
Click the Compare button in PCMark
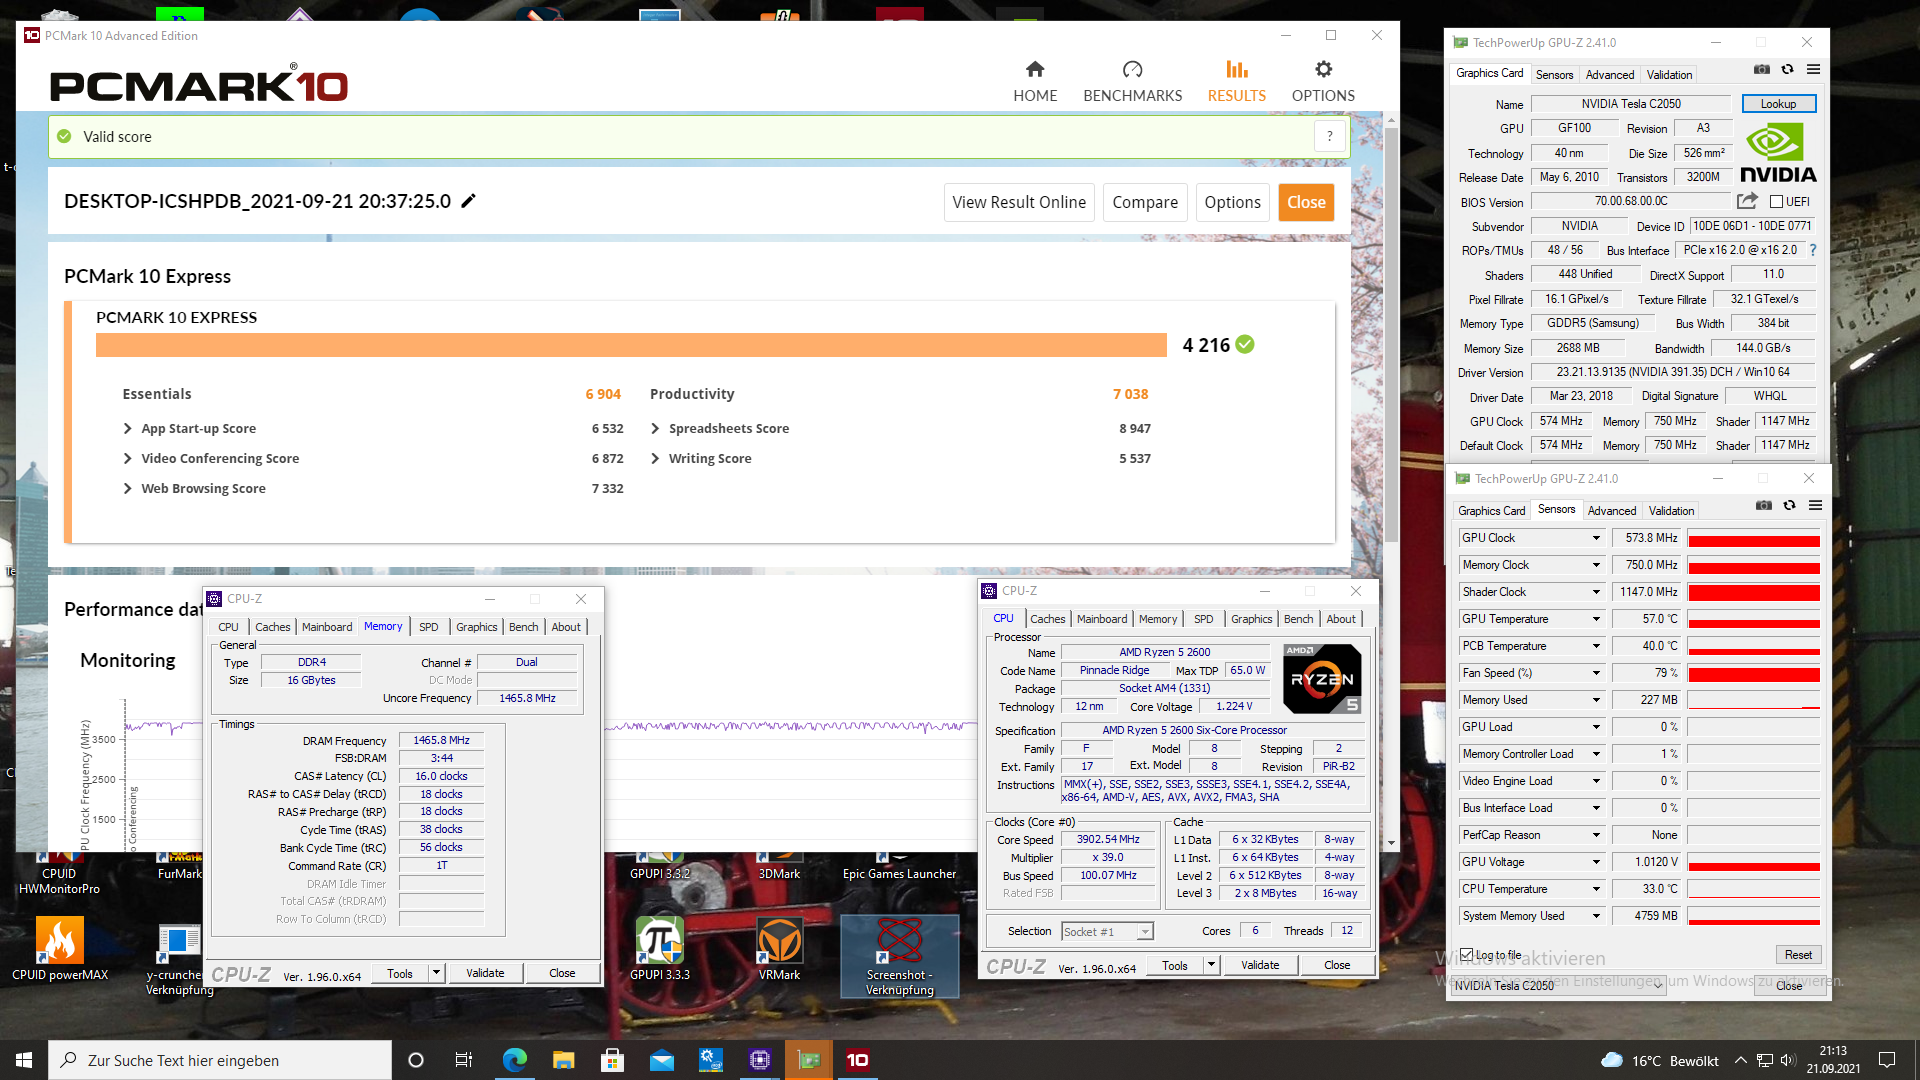[1145, 202]
